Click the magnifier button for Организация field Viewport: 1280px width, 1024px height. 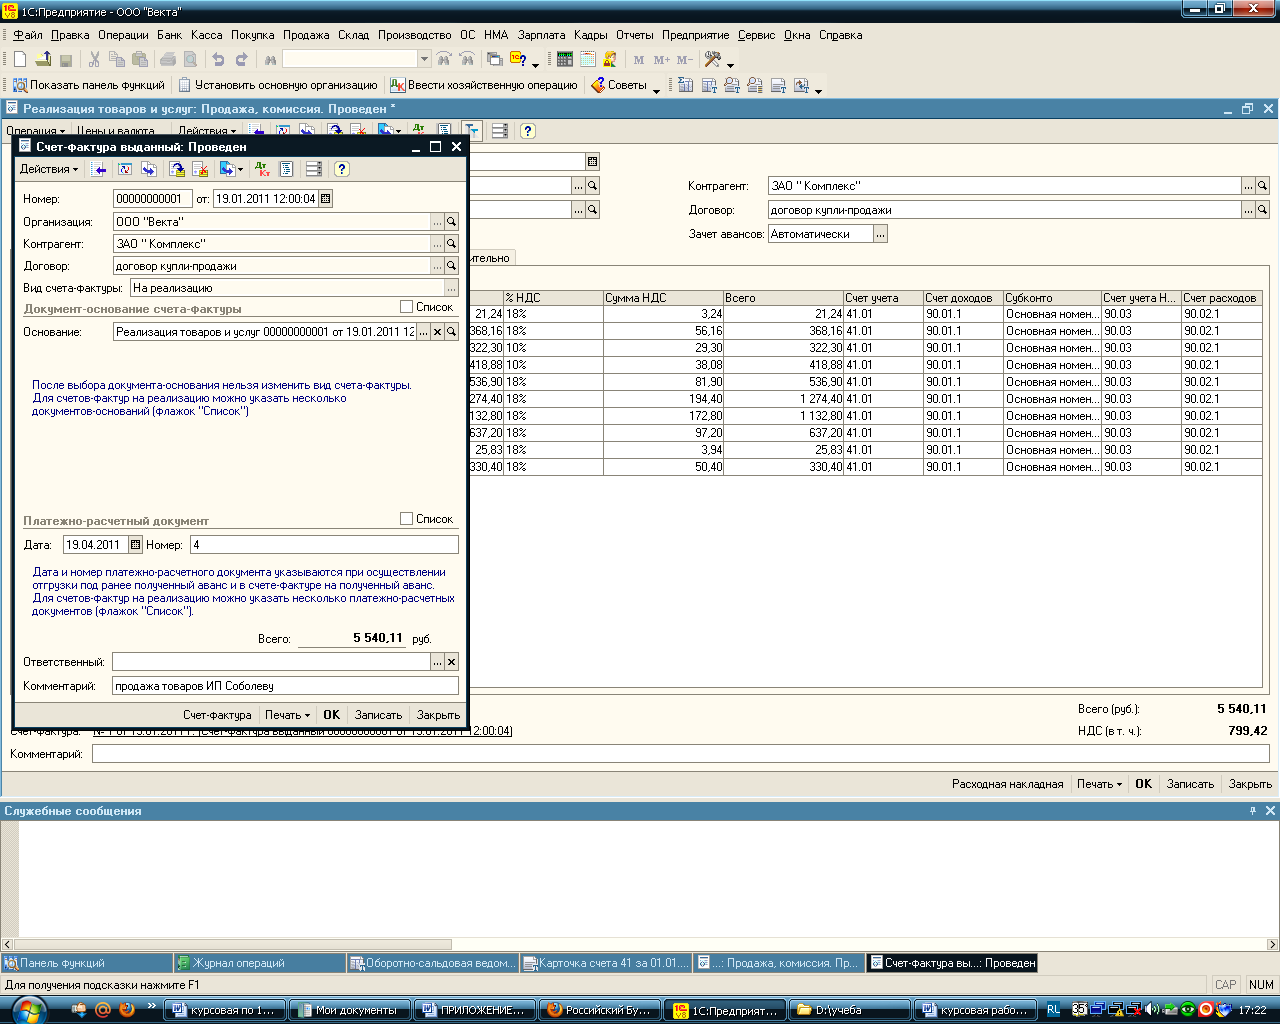tap(451, 221)
